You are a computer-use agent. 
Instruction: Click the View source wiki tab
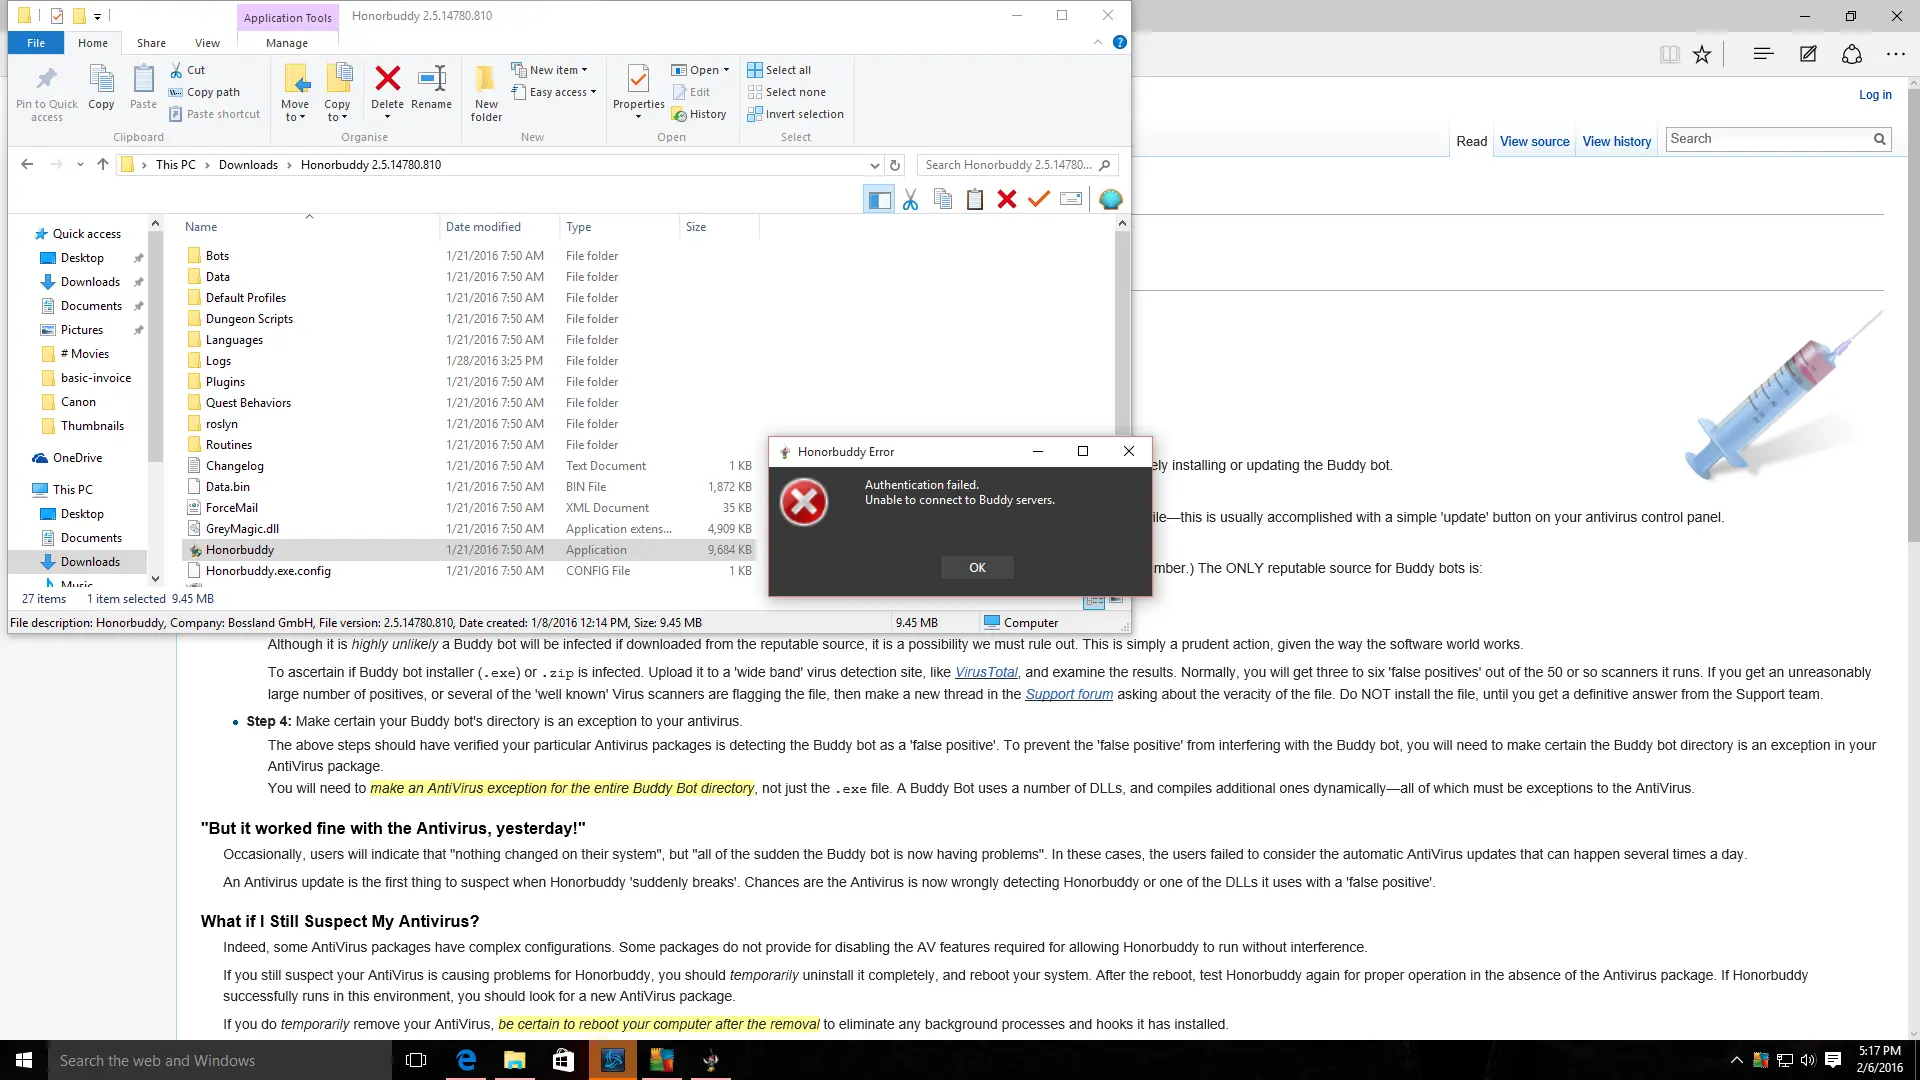click(1534, 141)
